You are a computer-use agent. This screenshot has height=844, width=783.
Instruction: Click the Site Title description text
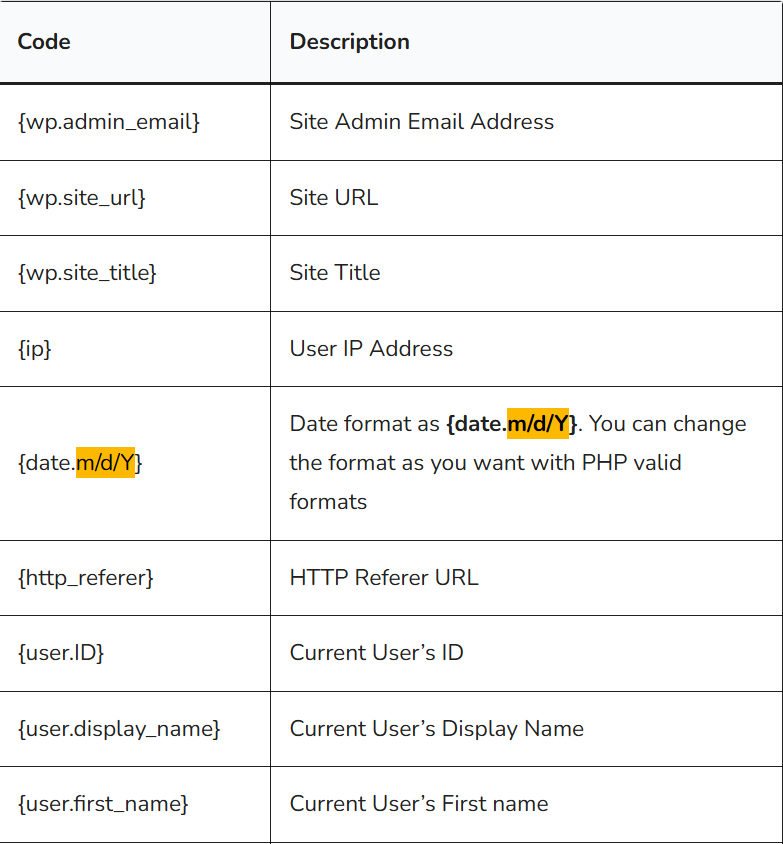[x=335, y=273]
